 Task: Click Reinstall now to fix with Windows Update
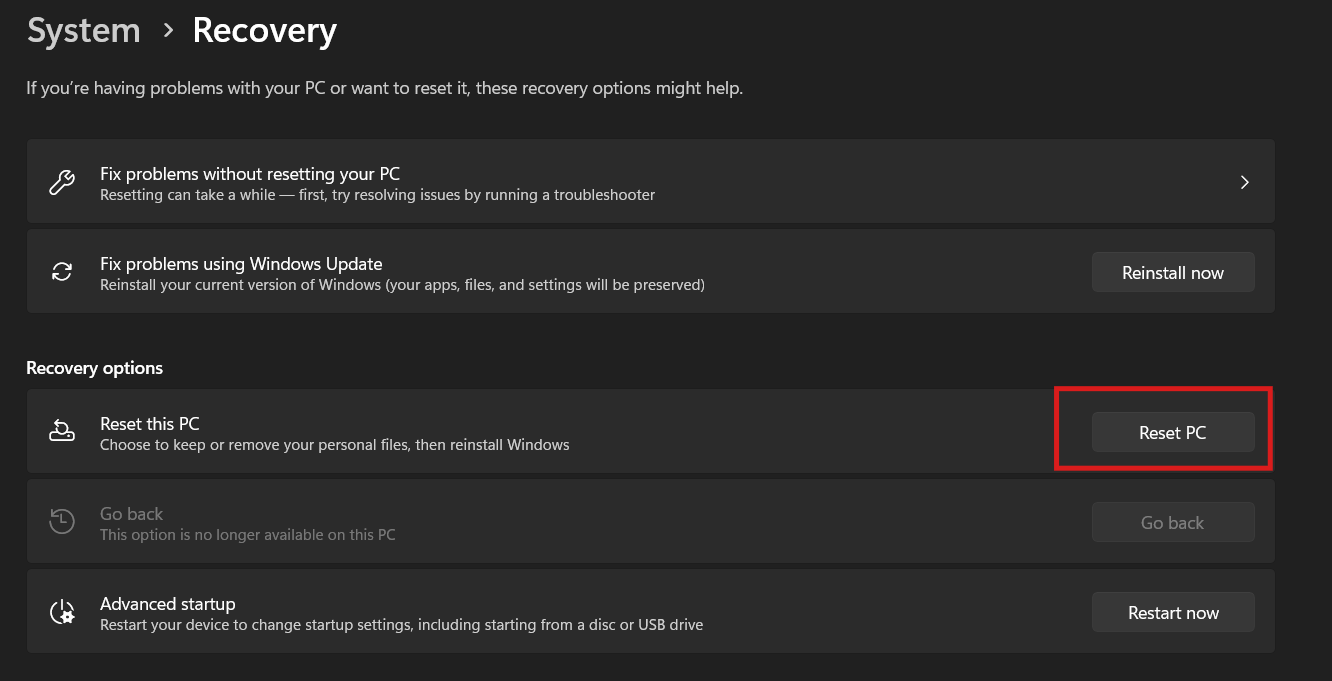(x=1173, y=271)
